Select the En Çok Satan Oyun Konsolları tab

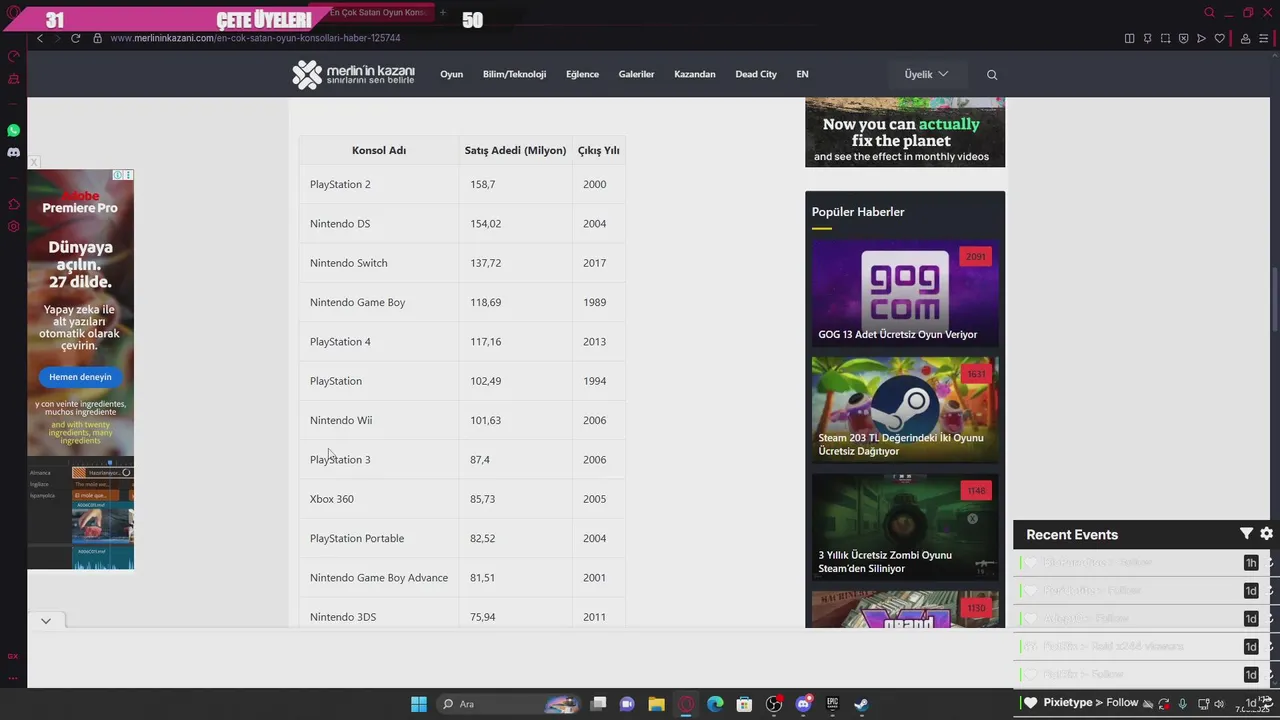pos(373,14)
